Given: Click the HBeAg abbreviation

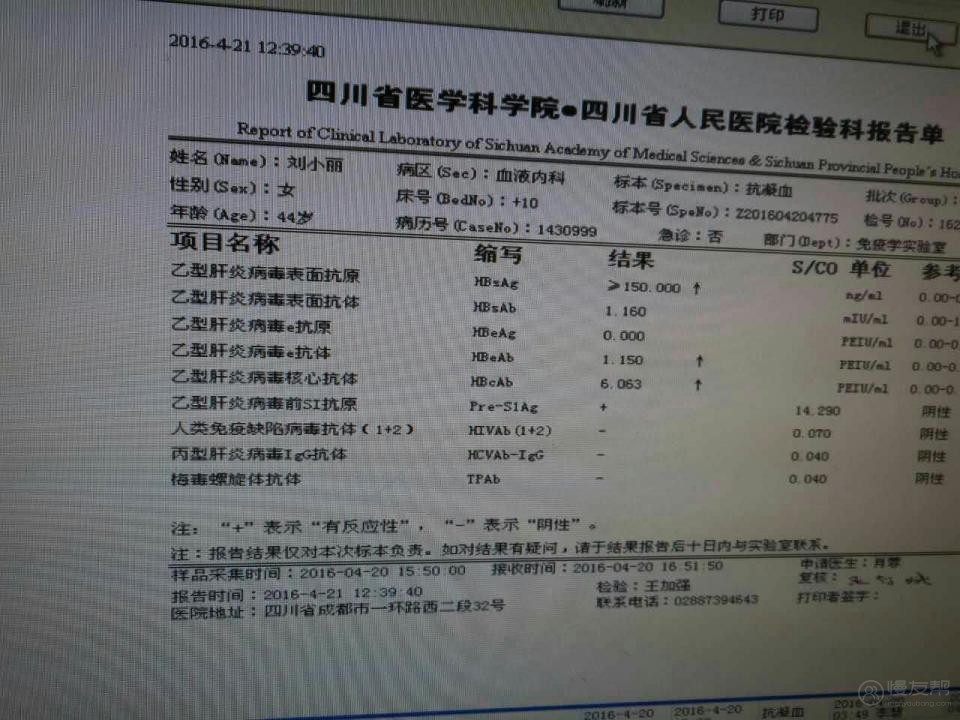Looking at the screenshot, I should [x=493, y=332].
